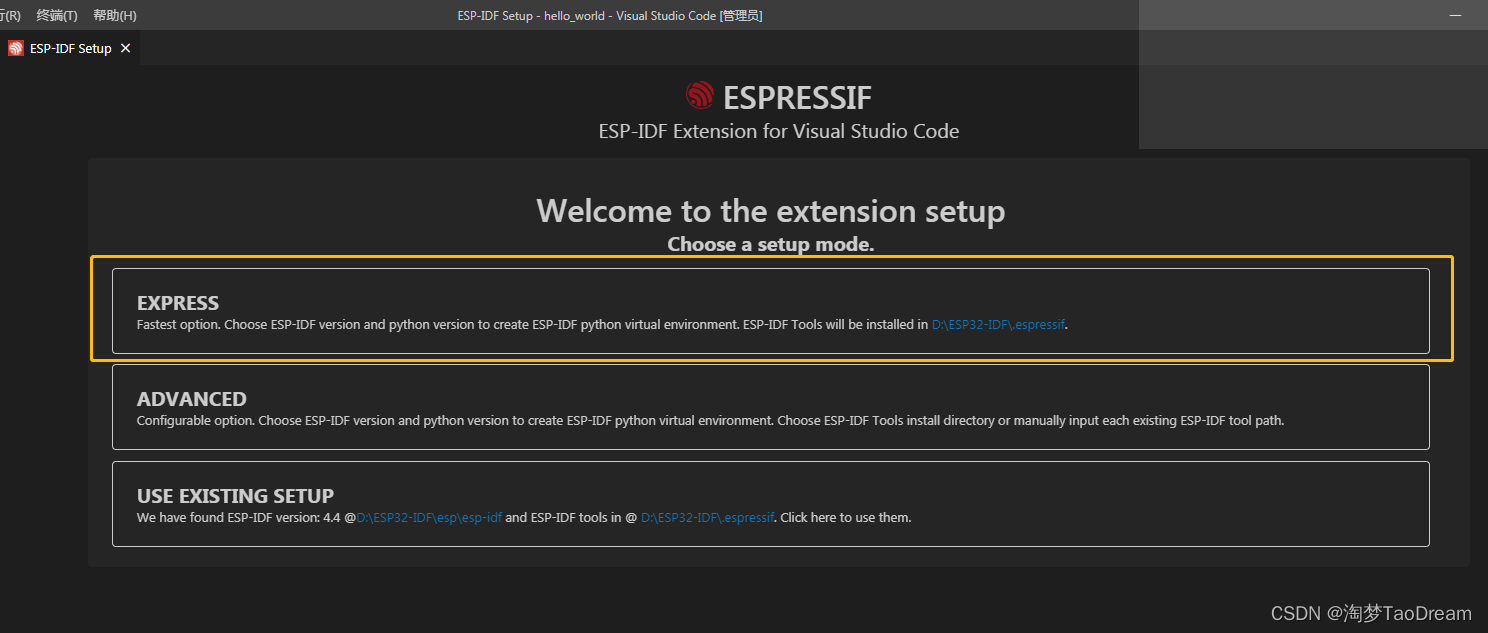Click the ESPRESSIF brand title text
The width and height of the screenshot is (1488, 633).
point(797,97)
